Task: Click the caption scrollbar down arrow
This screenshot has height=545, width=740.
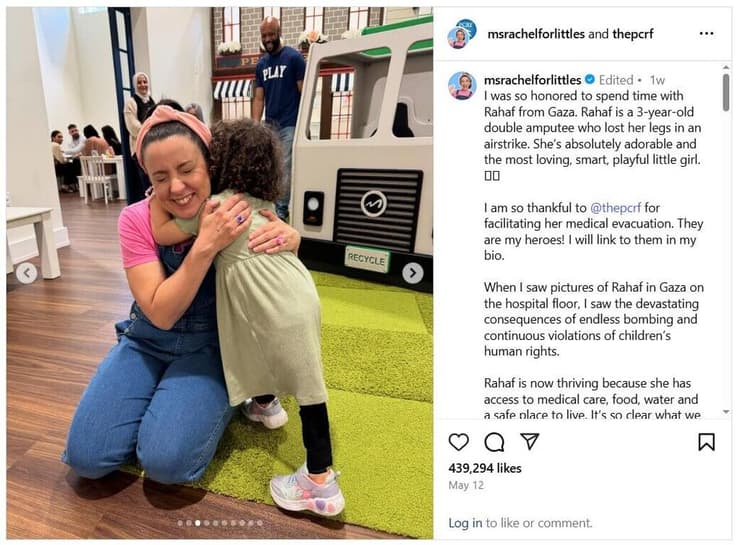Action: coord(726,412)
